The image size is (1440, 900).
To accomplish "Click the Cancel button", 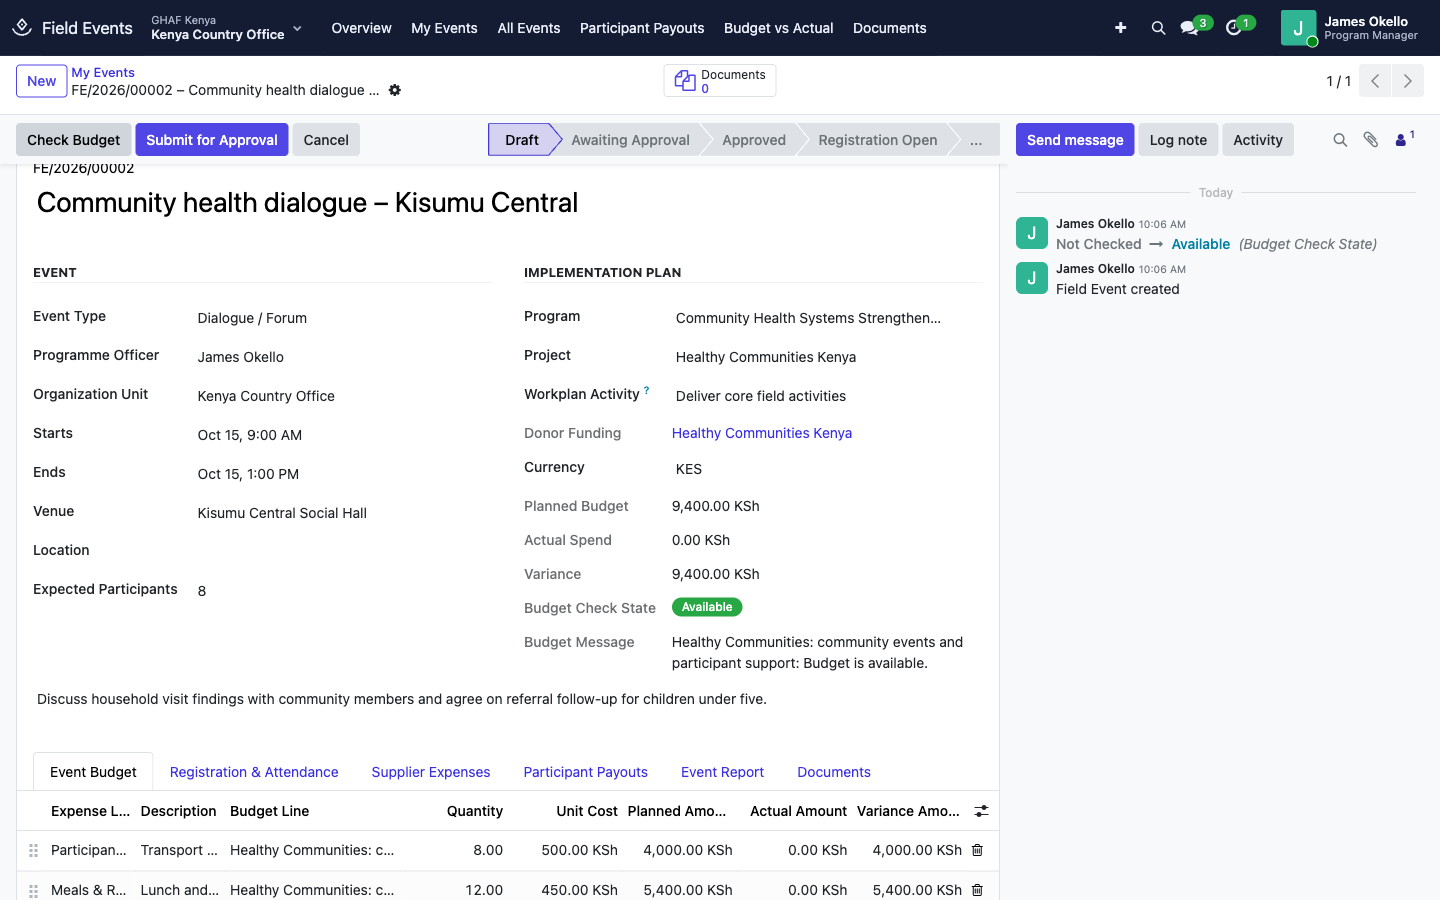I will [326, 140].
